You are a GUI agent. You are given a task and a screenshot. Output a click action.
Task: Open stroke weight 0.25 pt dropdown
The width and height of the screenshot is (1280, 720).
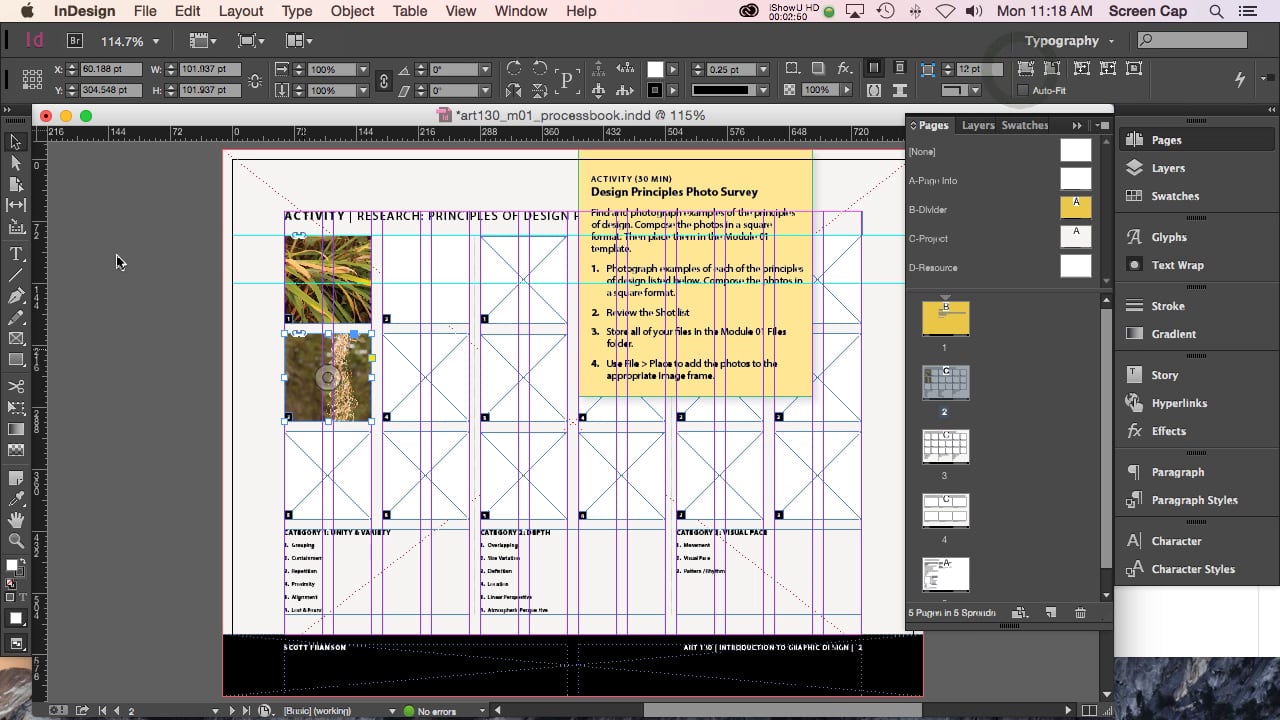763,70
